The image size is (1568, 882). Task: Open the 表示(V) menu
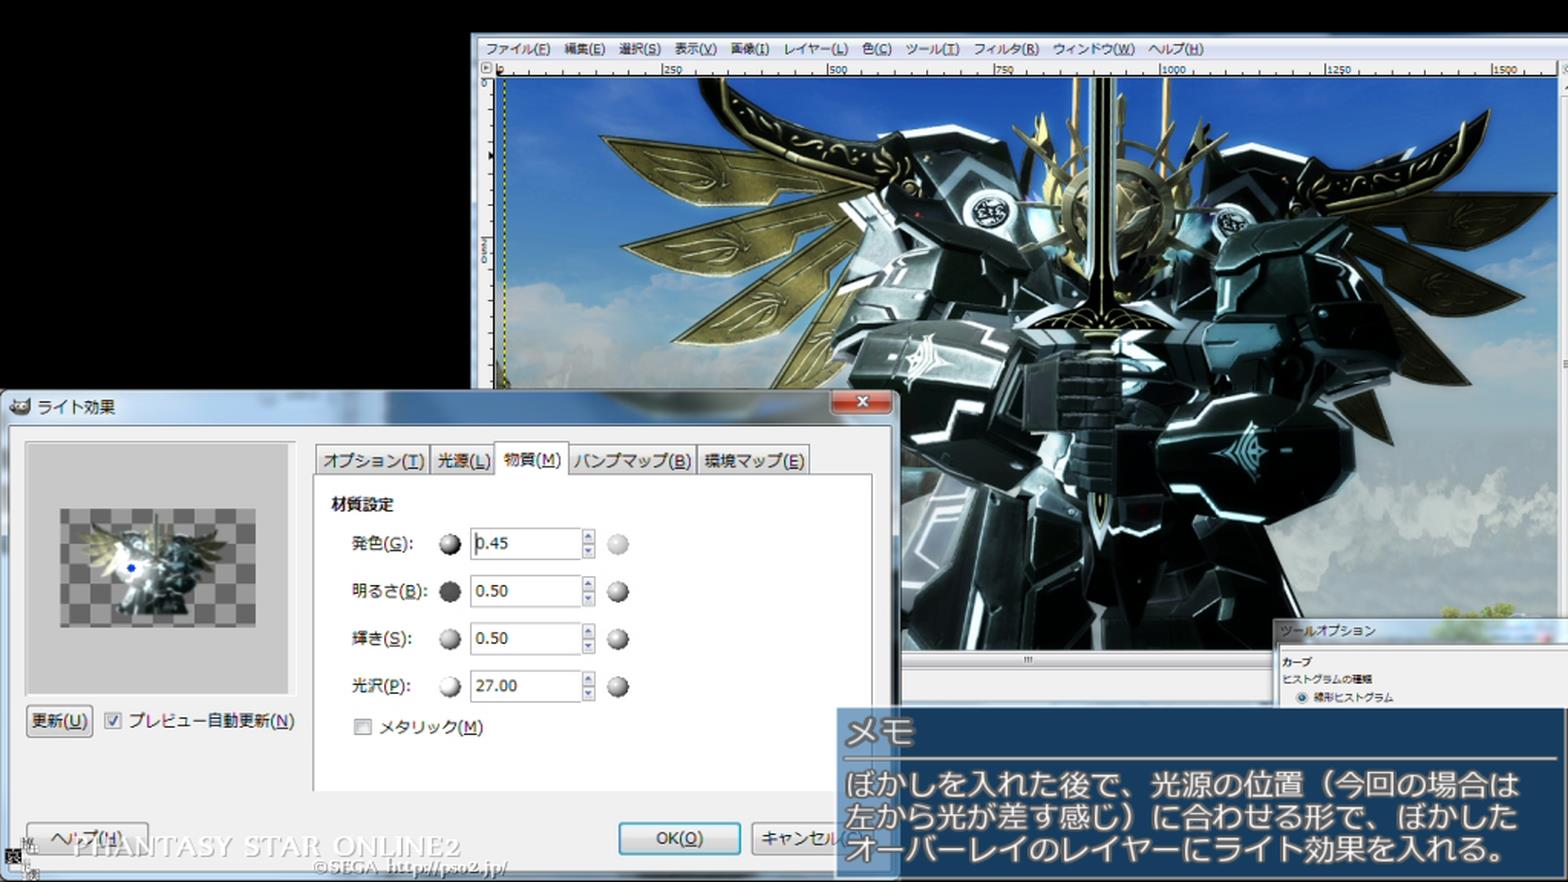695,48
